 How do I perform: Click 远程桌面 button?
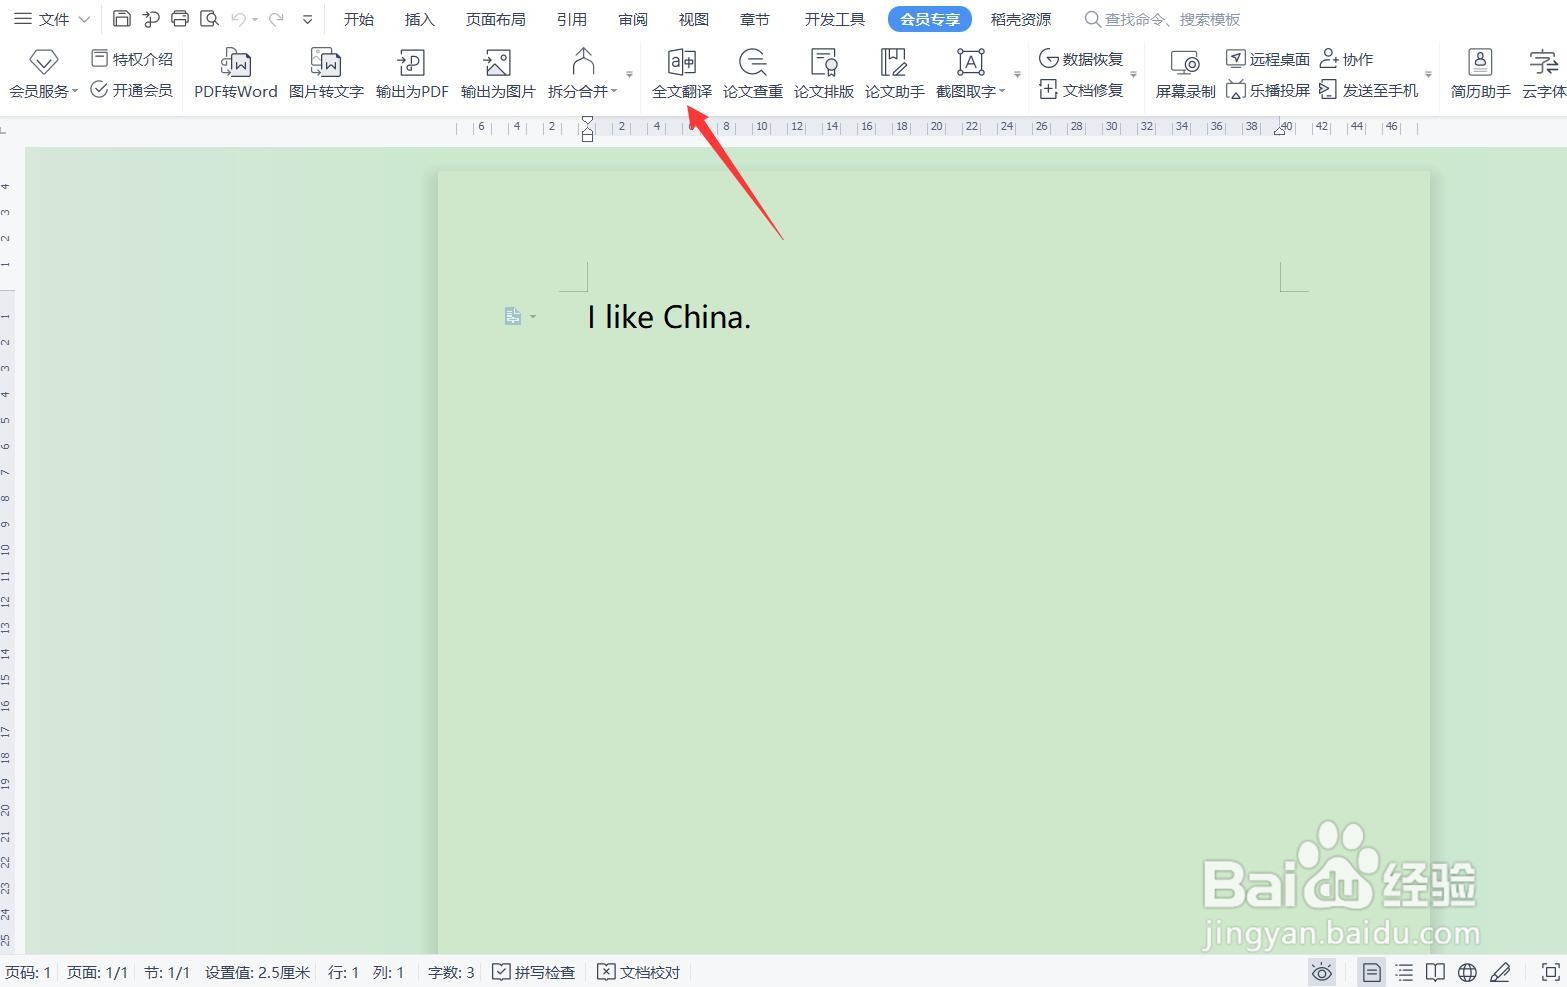[1268, 59]
